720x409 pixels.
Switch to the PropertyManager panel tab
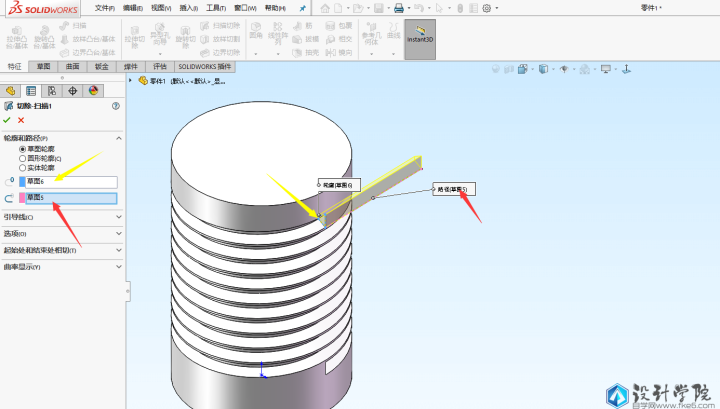coord(32,90)
